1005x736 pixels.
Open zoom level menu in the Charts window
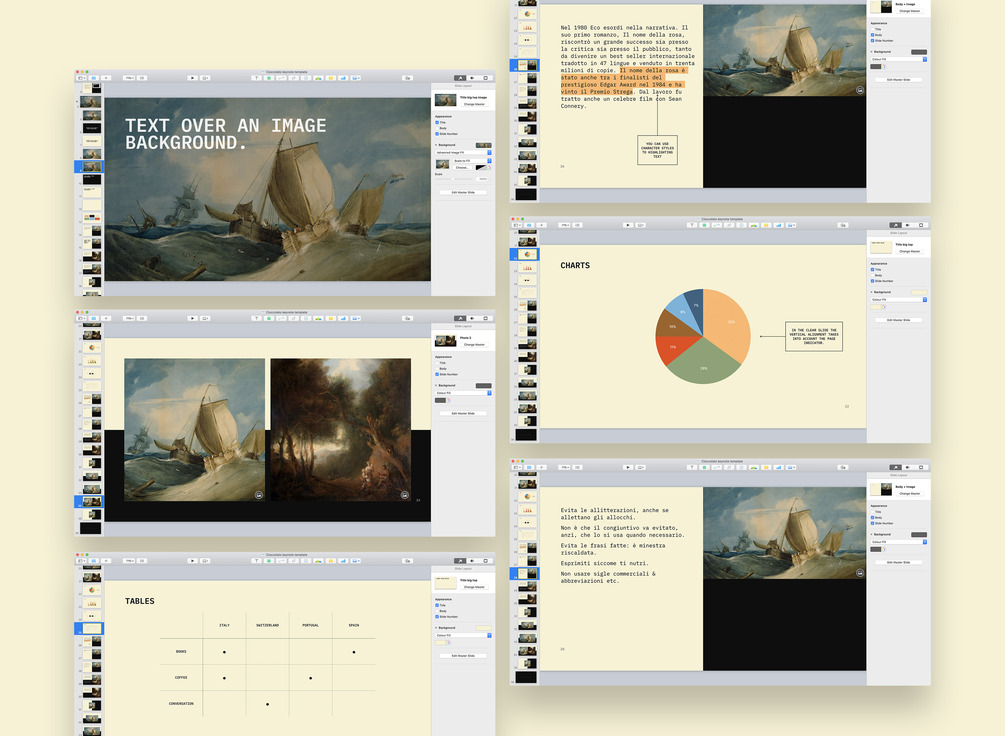(565, 225)
